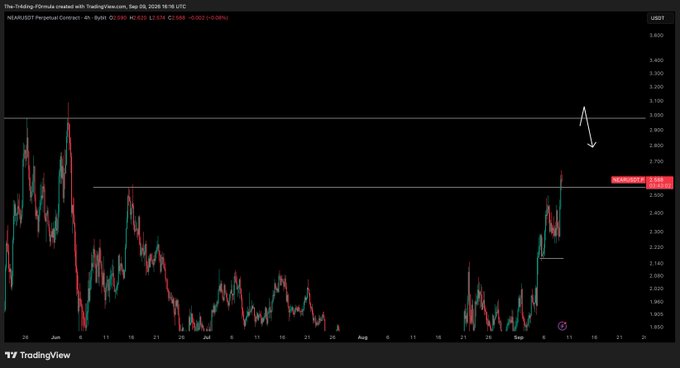Screen dimensions: 680x368
Task: Select the horizontal line at 3.000
Action: click(x=324, y=118)
